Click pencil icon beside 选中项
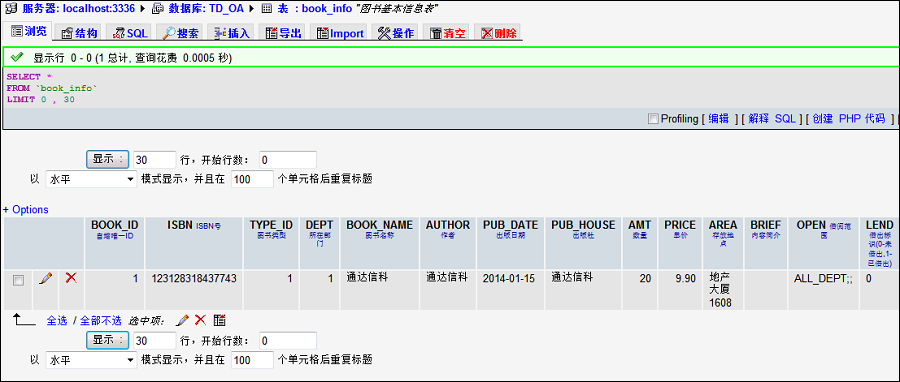The image size is (900, 382). point(182,320)
